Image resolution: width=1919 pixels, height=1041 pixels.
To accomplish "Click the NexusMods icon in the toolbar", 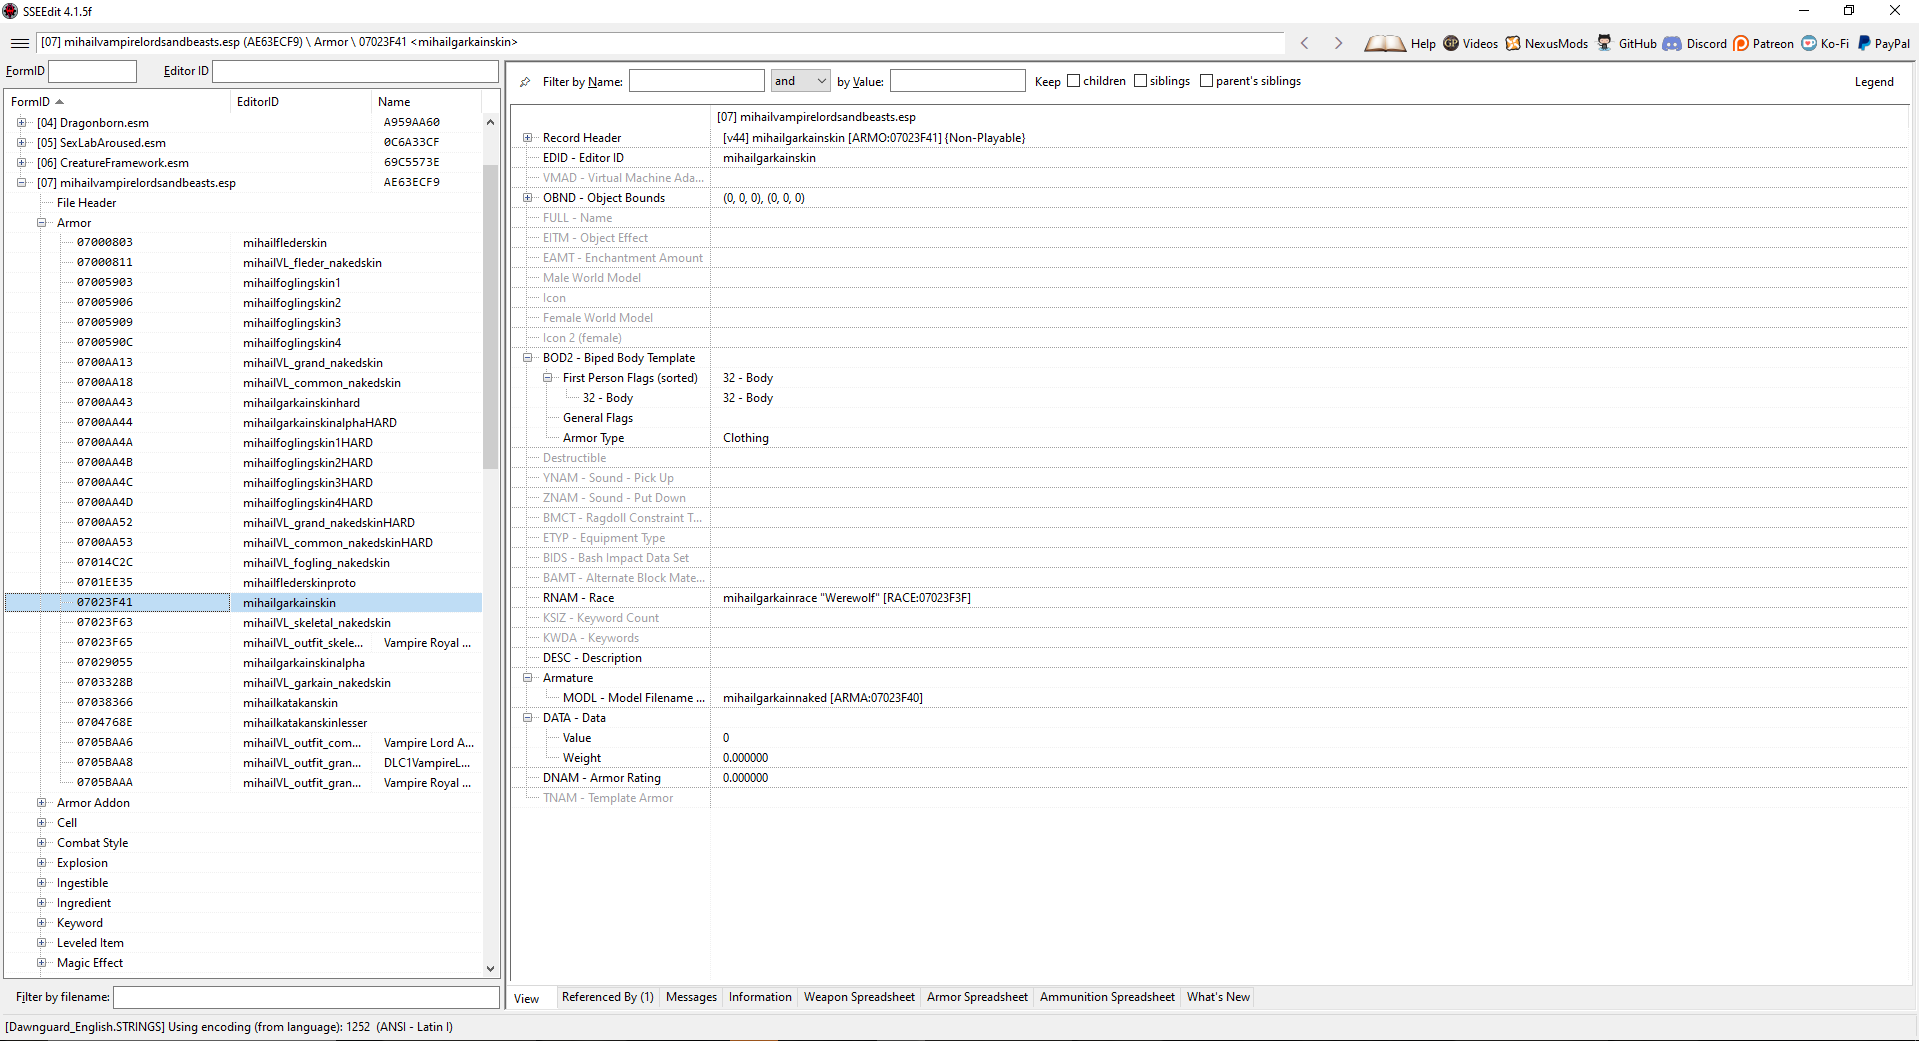I will point(1515,43).
